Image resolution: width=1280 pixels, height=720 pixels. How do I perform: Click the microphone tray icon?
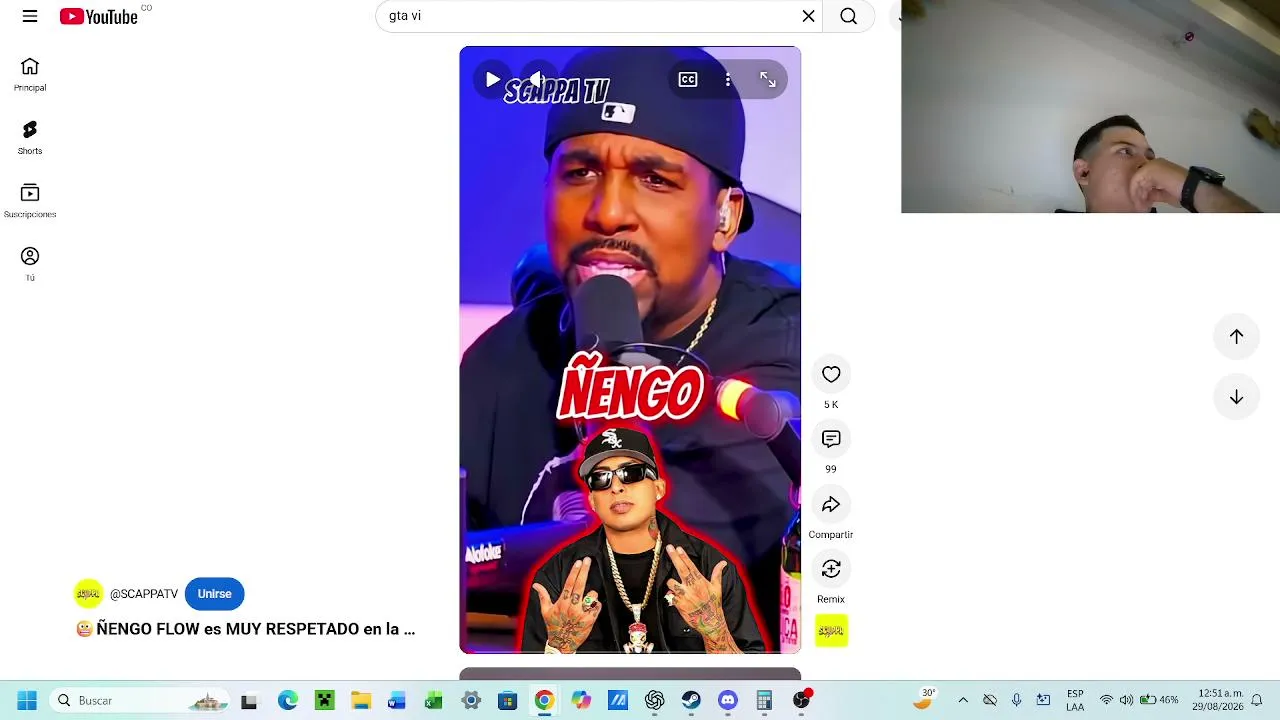[x=1016, y=701]
